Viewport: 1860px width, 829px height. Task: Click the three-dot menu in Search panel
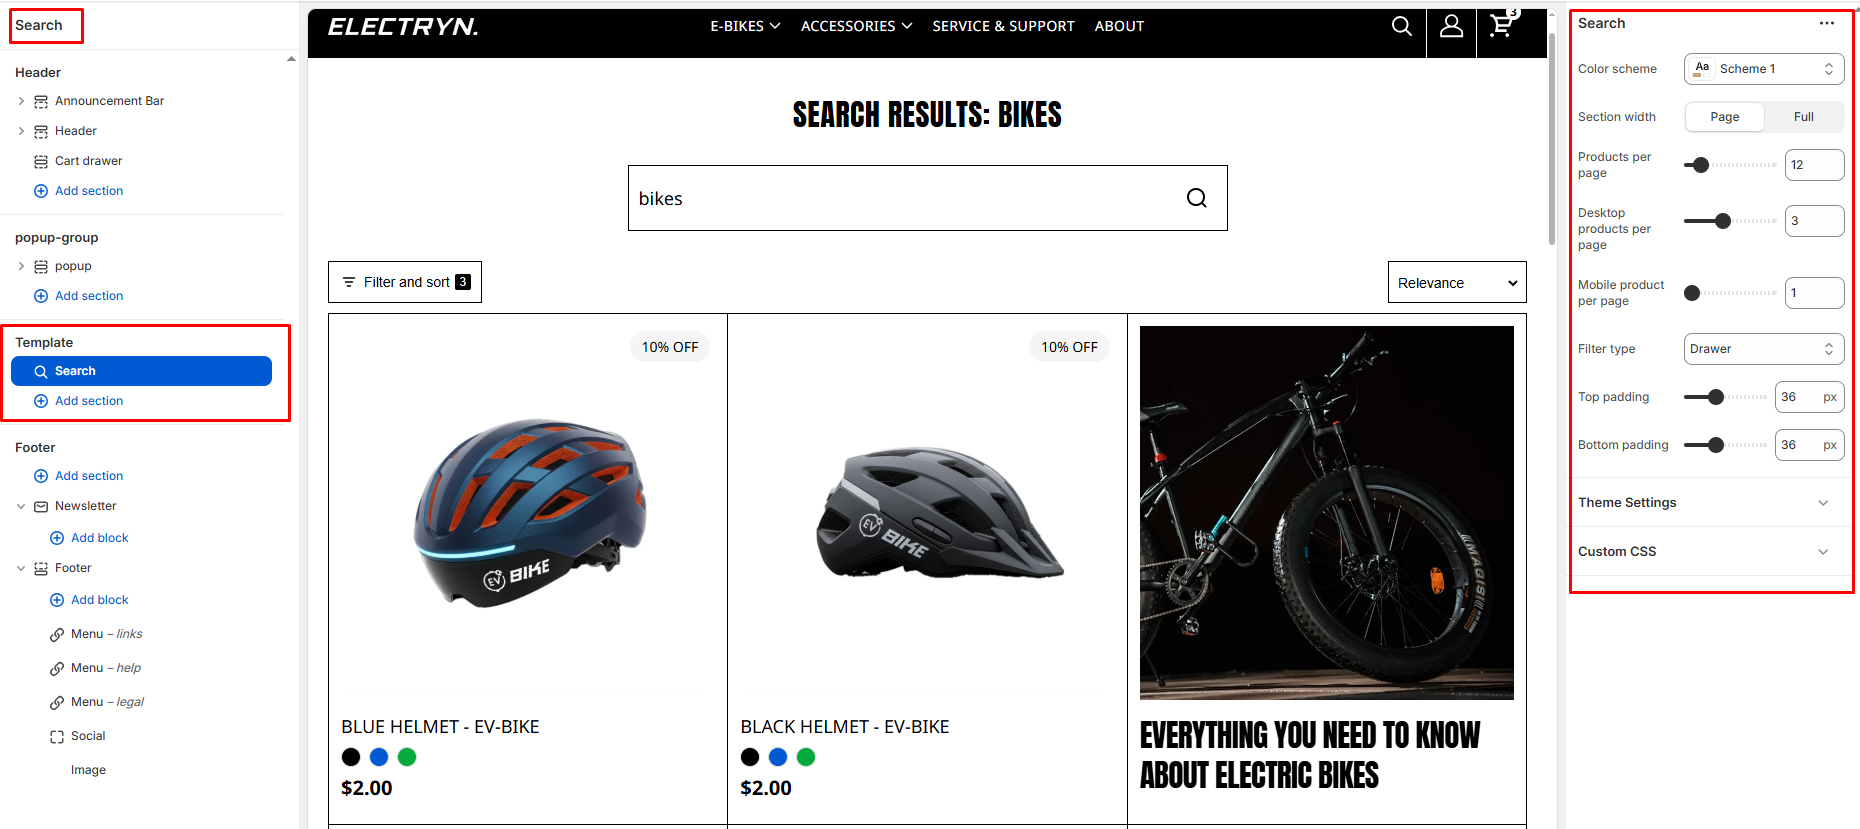coord(1827,23)
